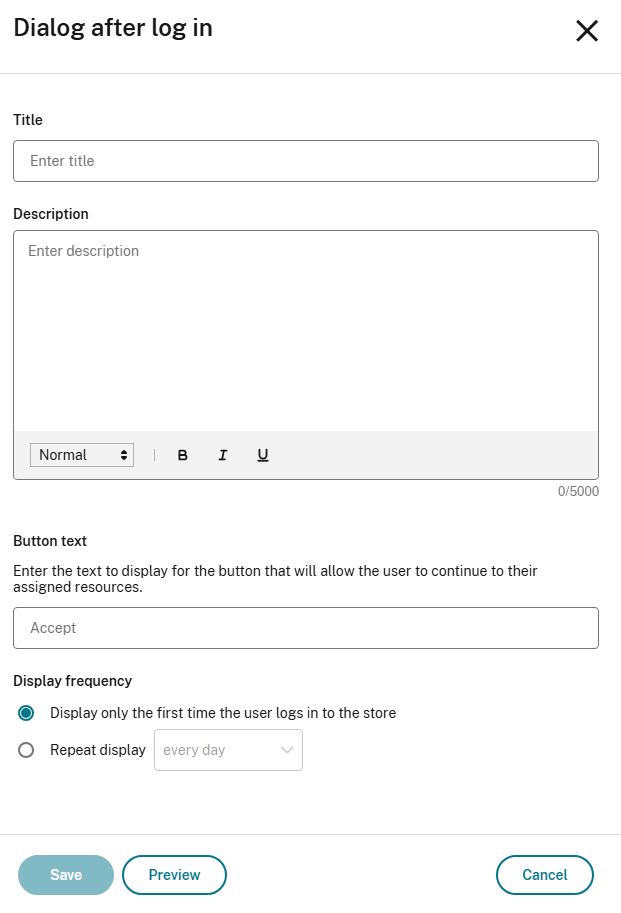This screenshot has width=621, height=913.
Task: Click the Display frequency heading
Action: point(72,681)
